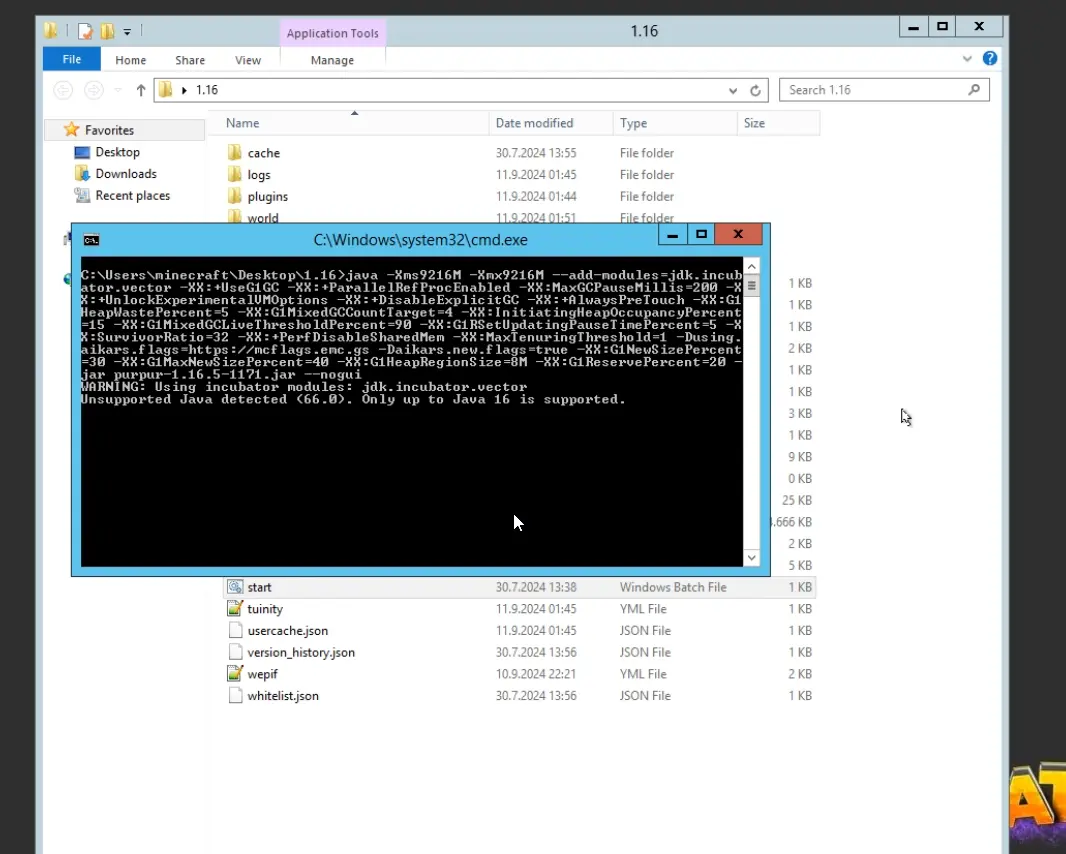Open the Share ribbon tab
Image resolution: width=1066 pixels, height=854 pixels.
click(190, 60)
